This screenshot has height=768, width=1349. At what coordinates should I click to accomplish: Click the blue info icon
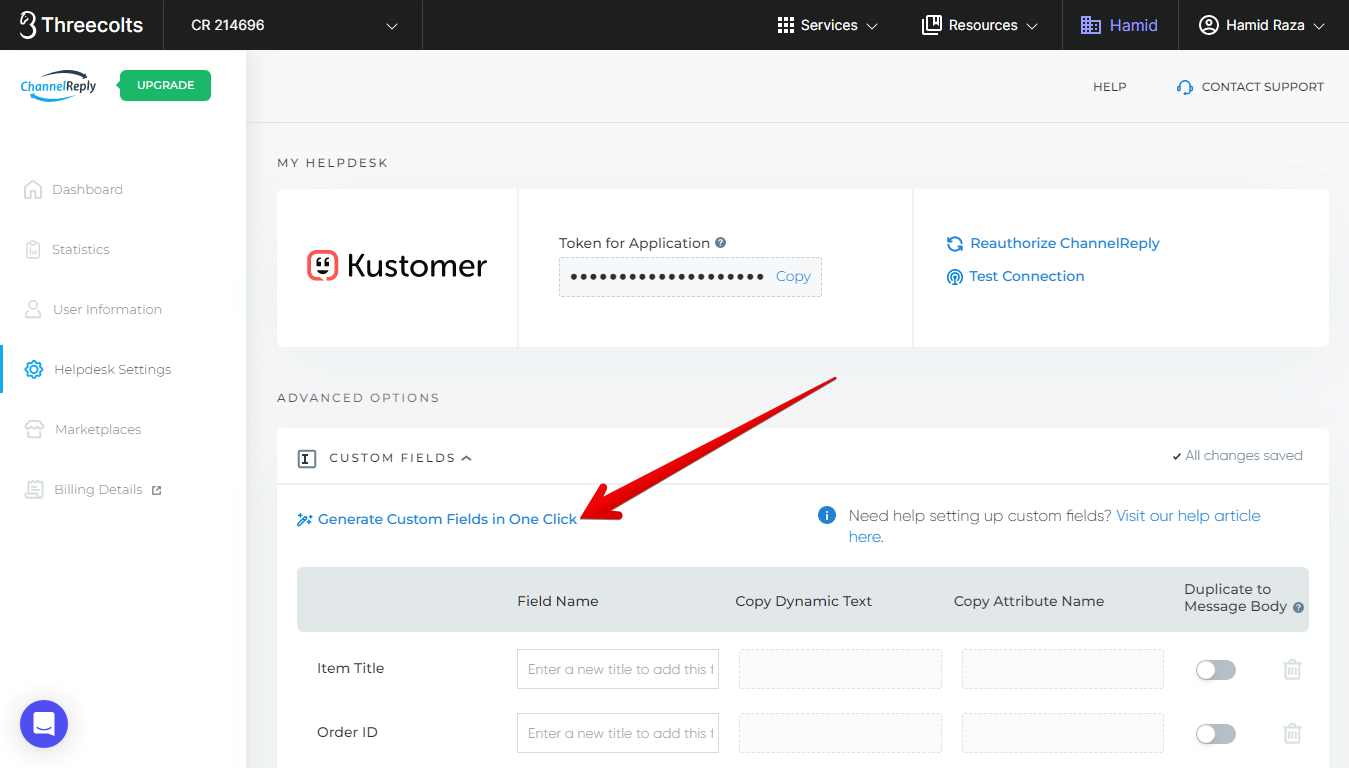[827, 515]
